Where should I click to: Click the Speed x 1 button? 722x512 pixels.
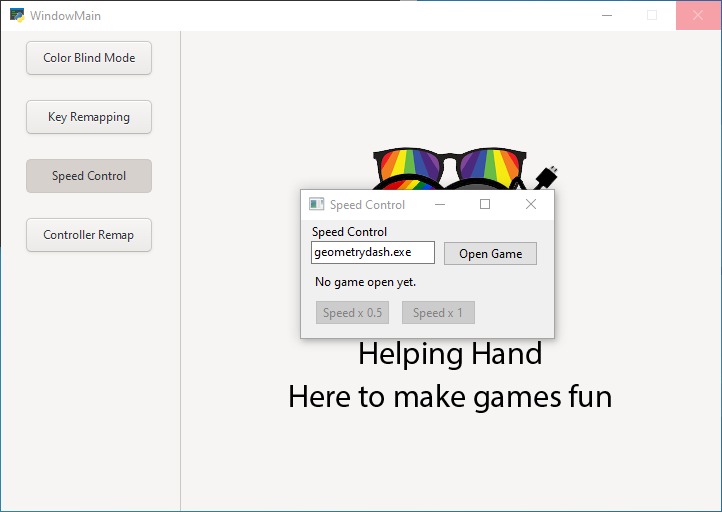coord(438,313)
